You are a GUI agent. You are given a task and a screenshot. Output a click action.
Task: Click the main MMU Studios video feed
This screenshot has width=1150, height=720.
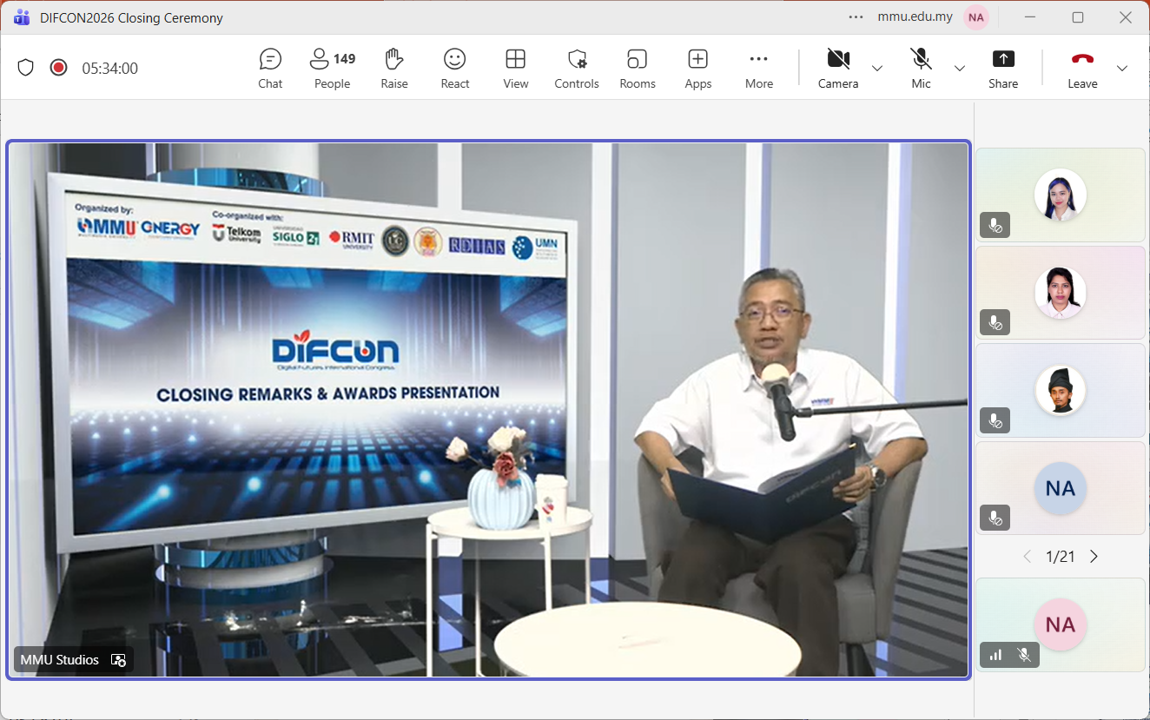pos(488,410)
